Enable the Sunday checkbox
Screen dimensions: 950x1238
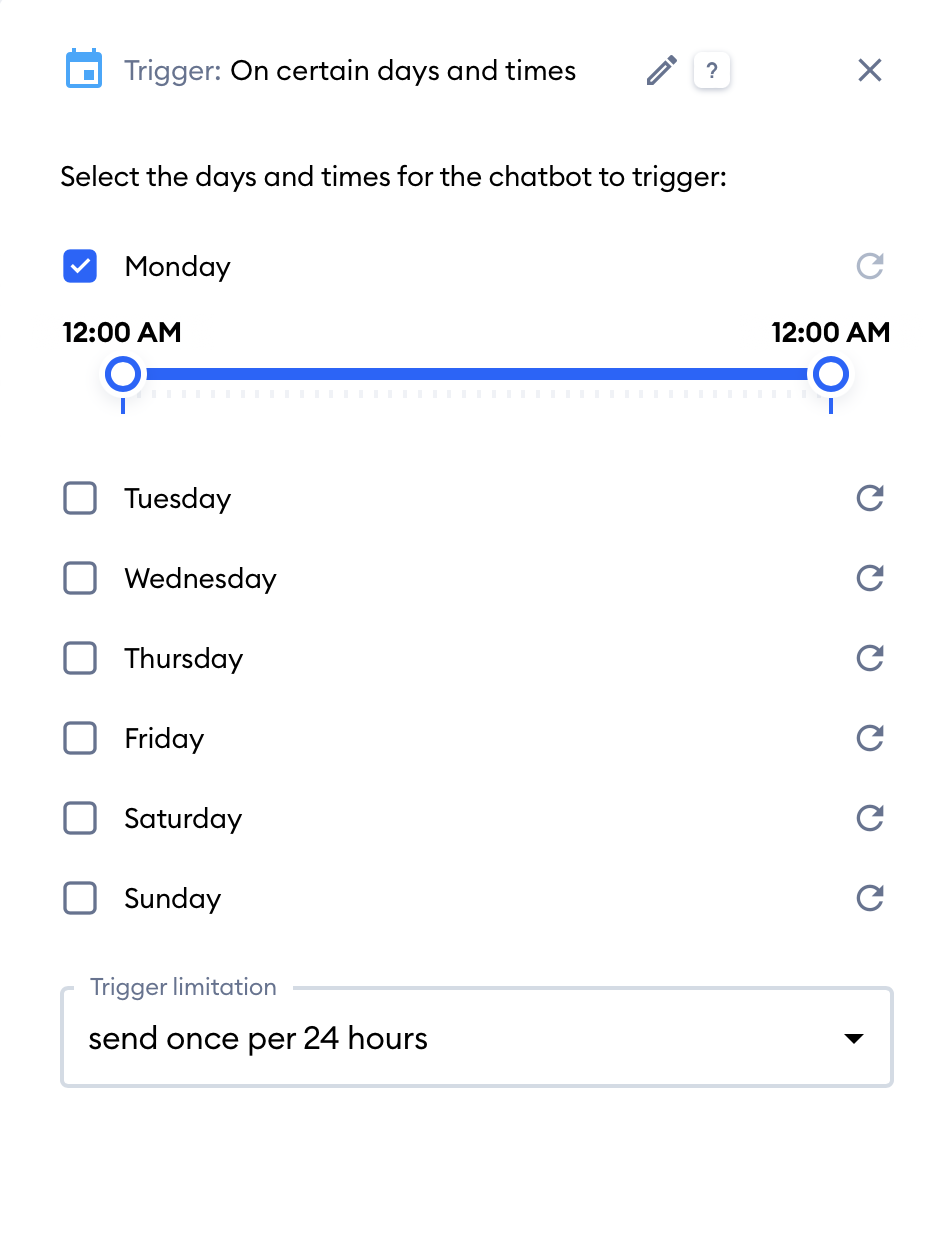[80, 898]
